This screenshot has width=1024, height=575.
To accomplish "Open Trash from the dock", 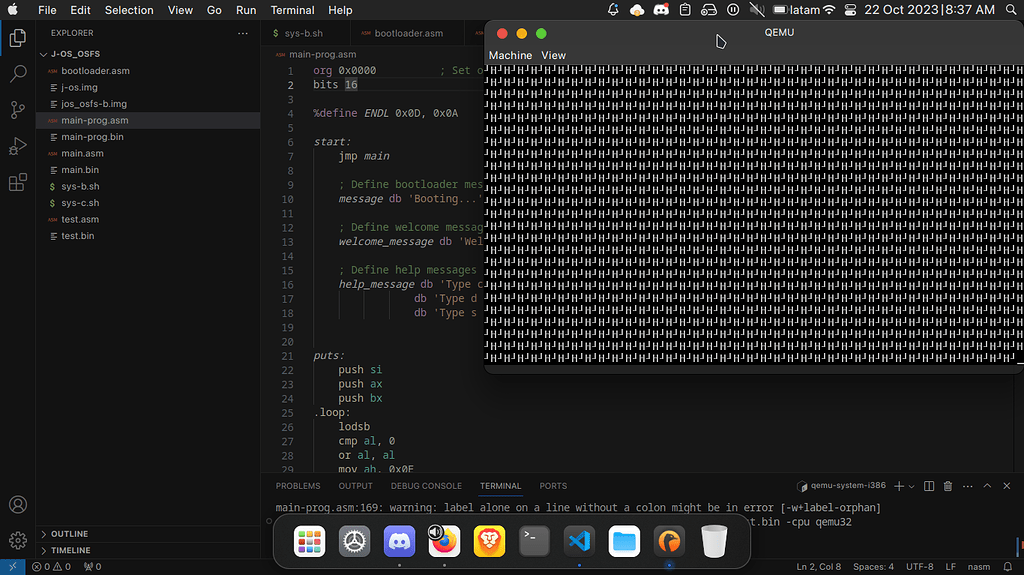I will pos(714,541).
